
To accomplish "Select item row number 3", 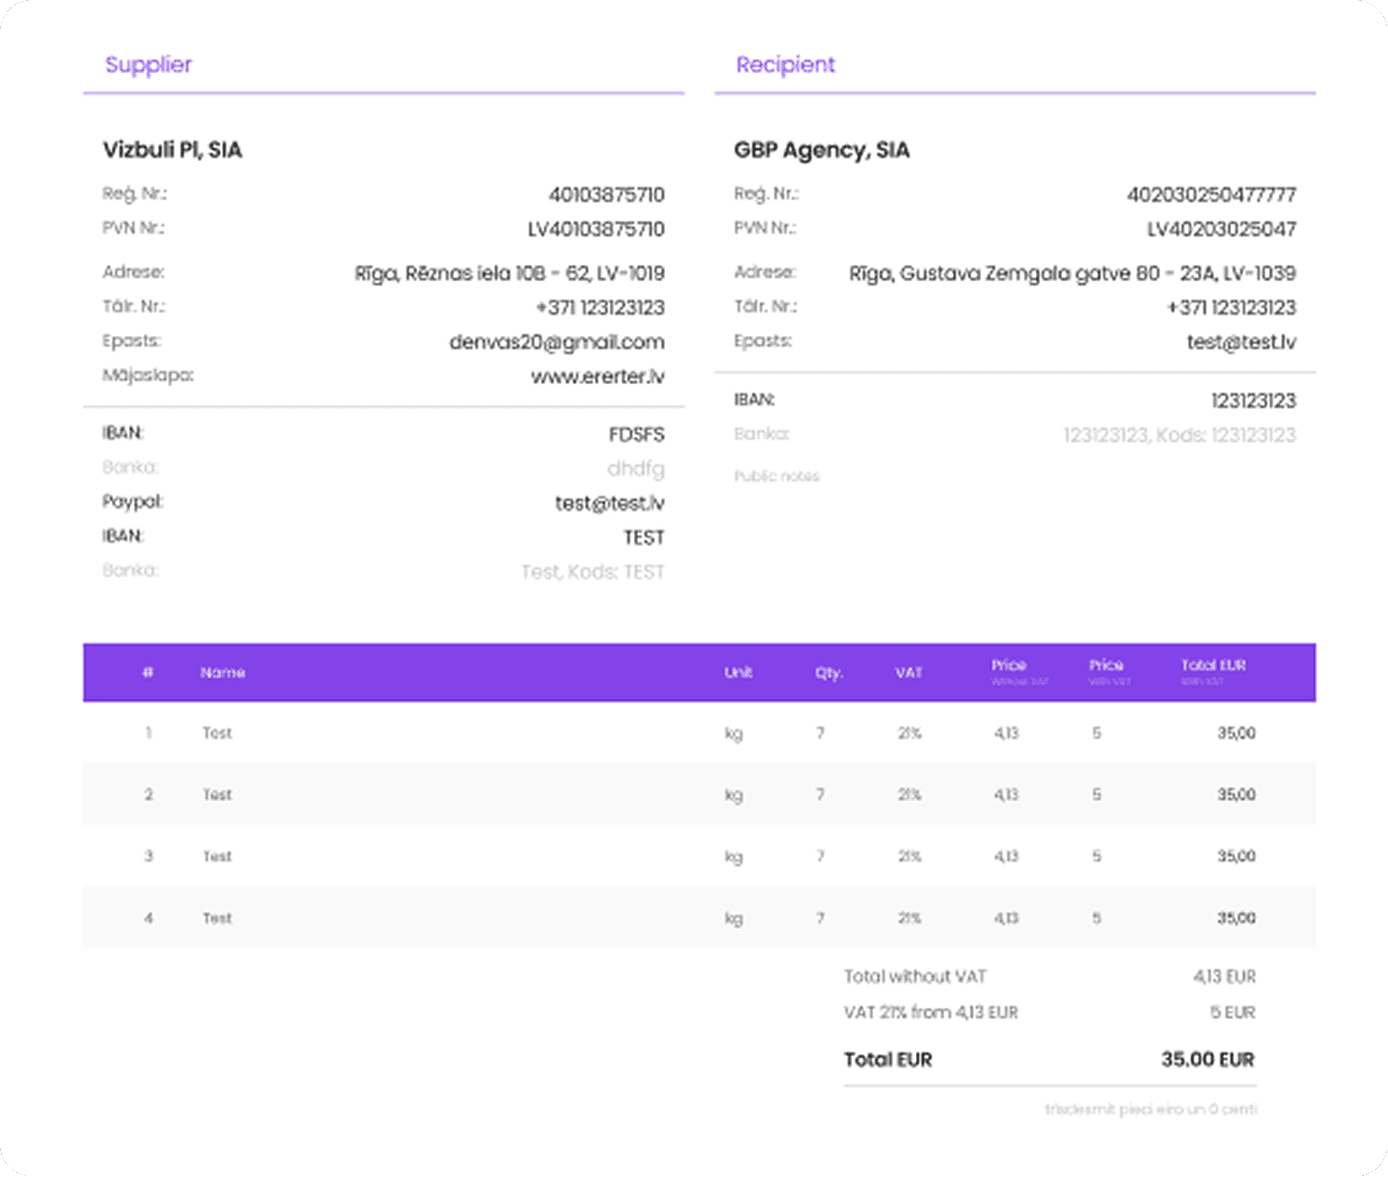I will 699,856.
